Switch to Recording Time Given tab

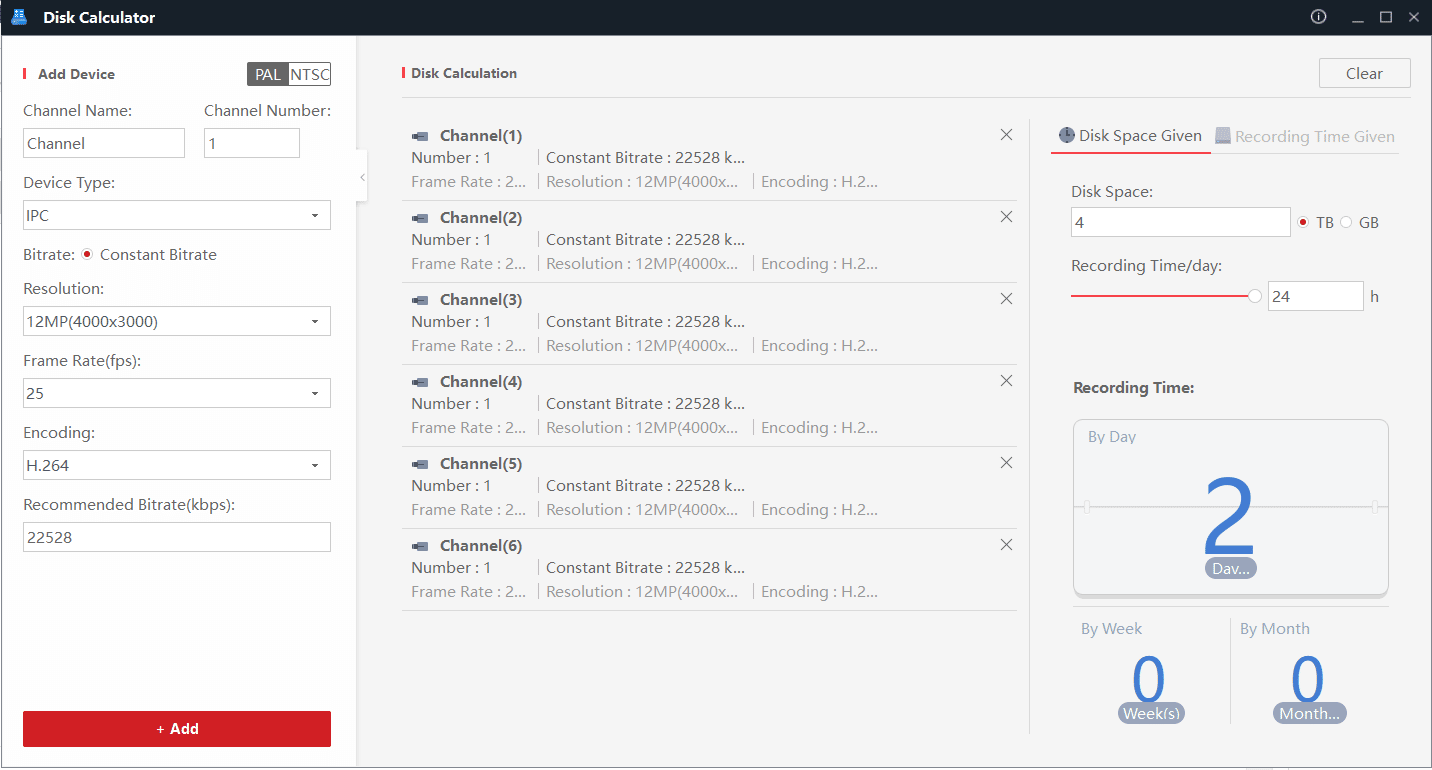click(x=1305, y=137)
